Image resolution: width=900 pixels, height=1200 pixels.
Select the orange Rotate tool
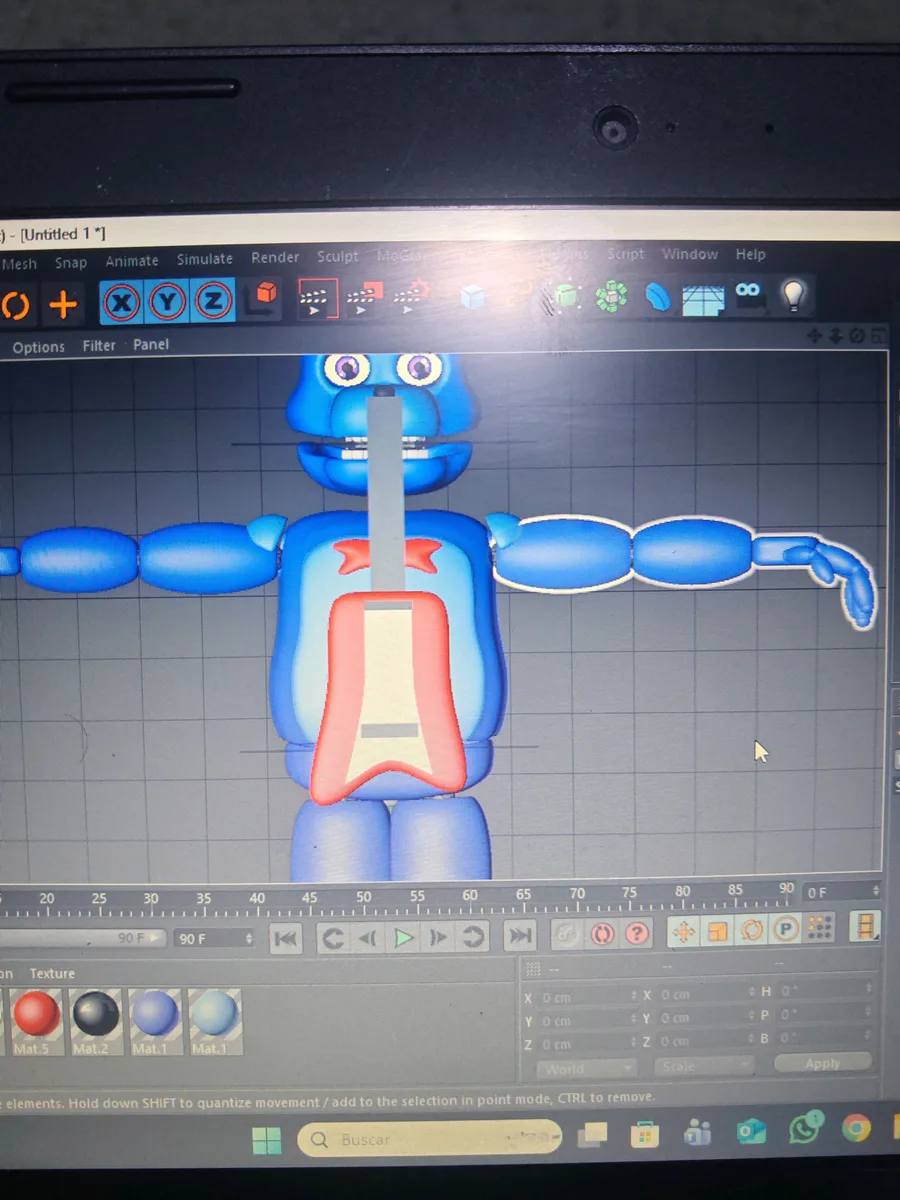[x=14, y=305]
